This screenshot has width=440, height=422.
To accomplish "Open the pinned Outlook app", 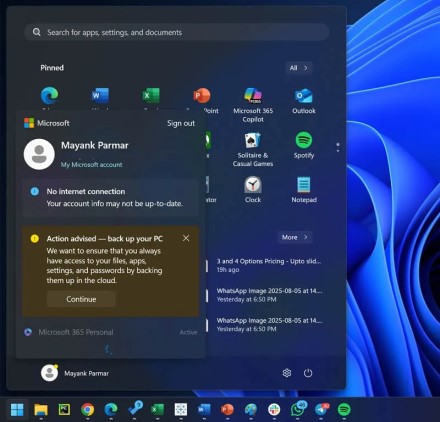I will click(304, 101).
